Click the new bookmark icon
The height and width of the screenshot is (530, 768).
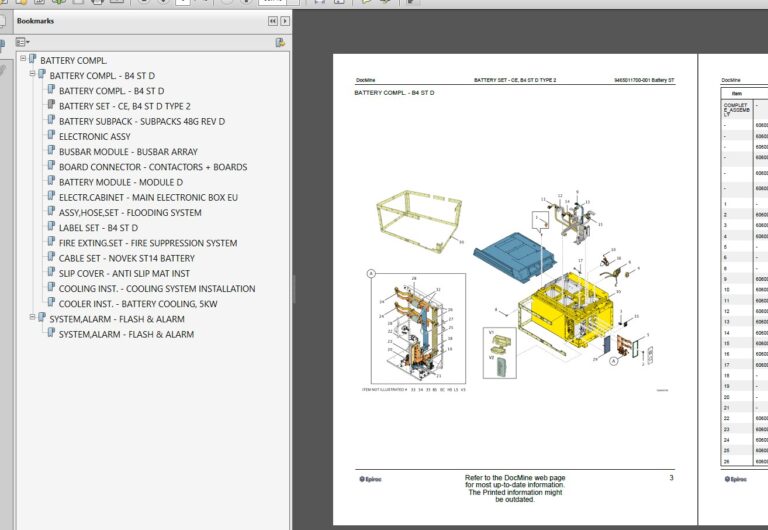click(x=280, y=43)
